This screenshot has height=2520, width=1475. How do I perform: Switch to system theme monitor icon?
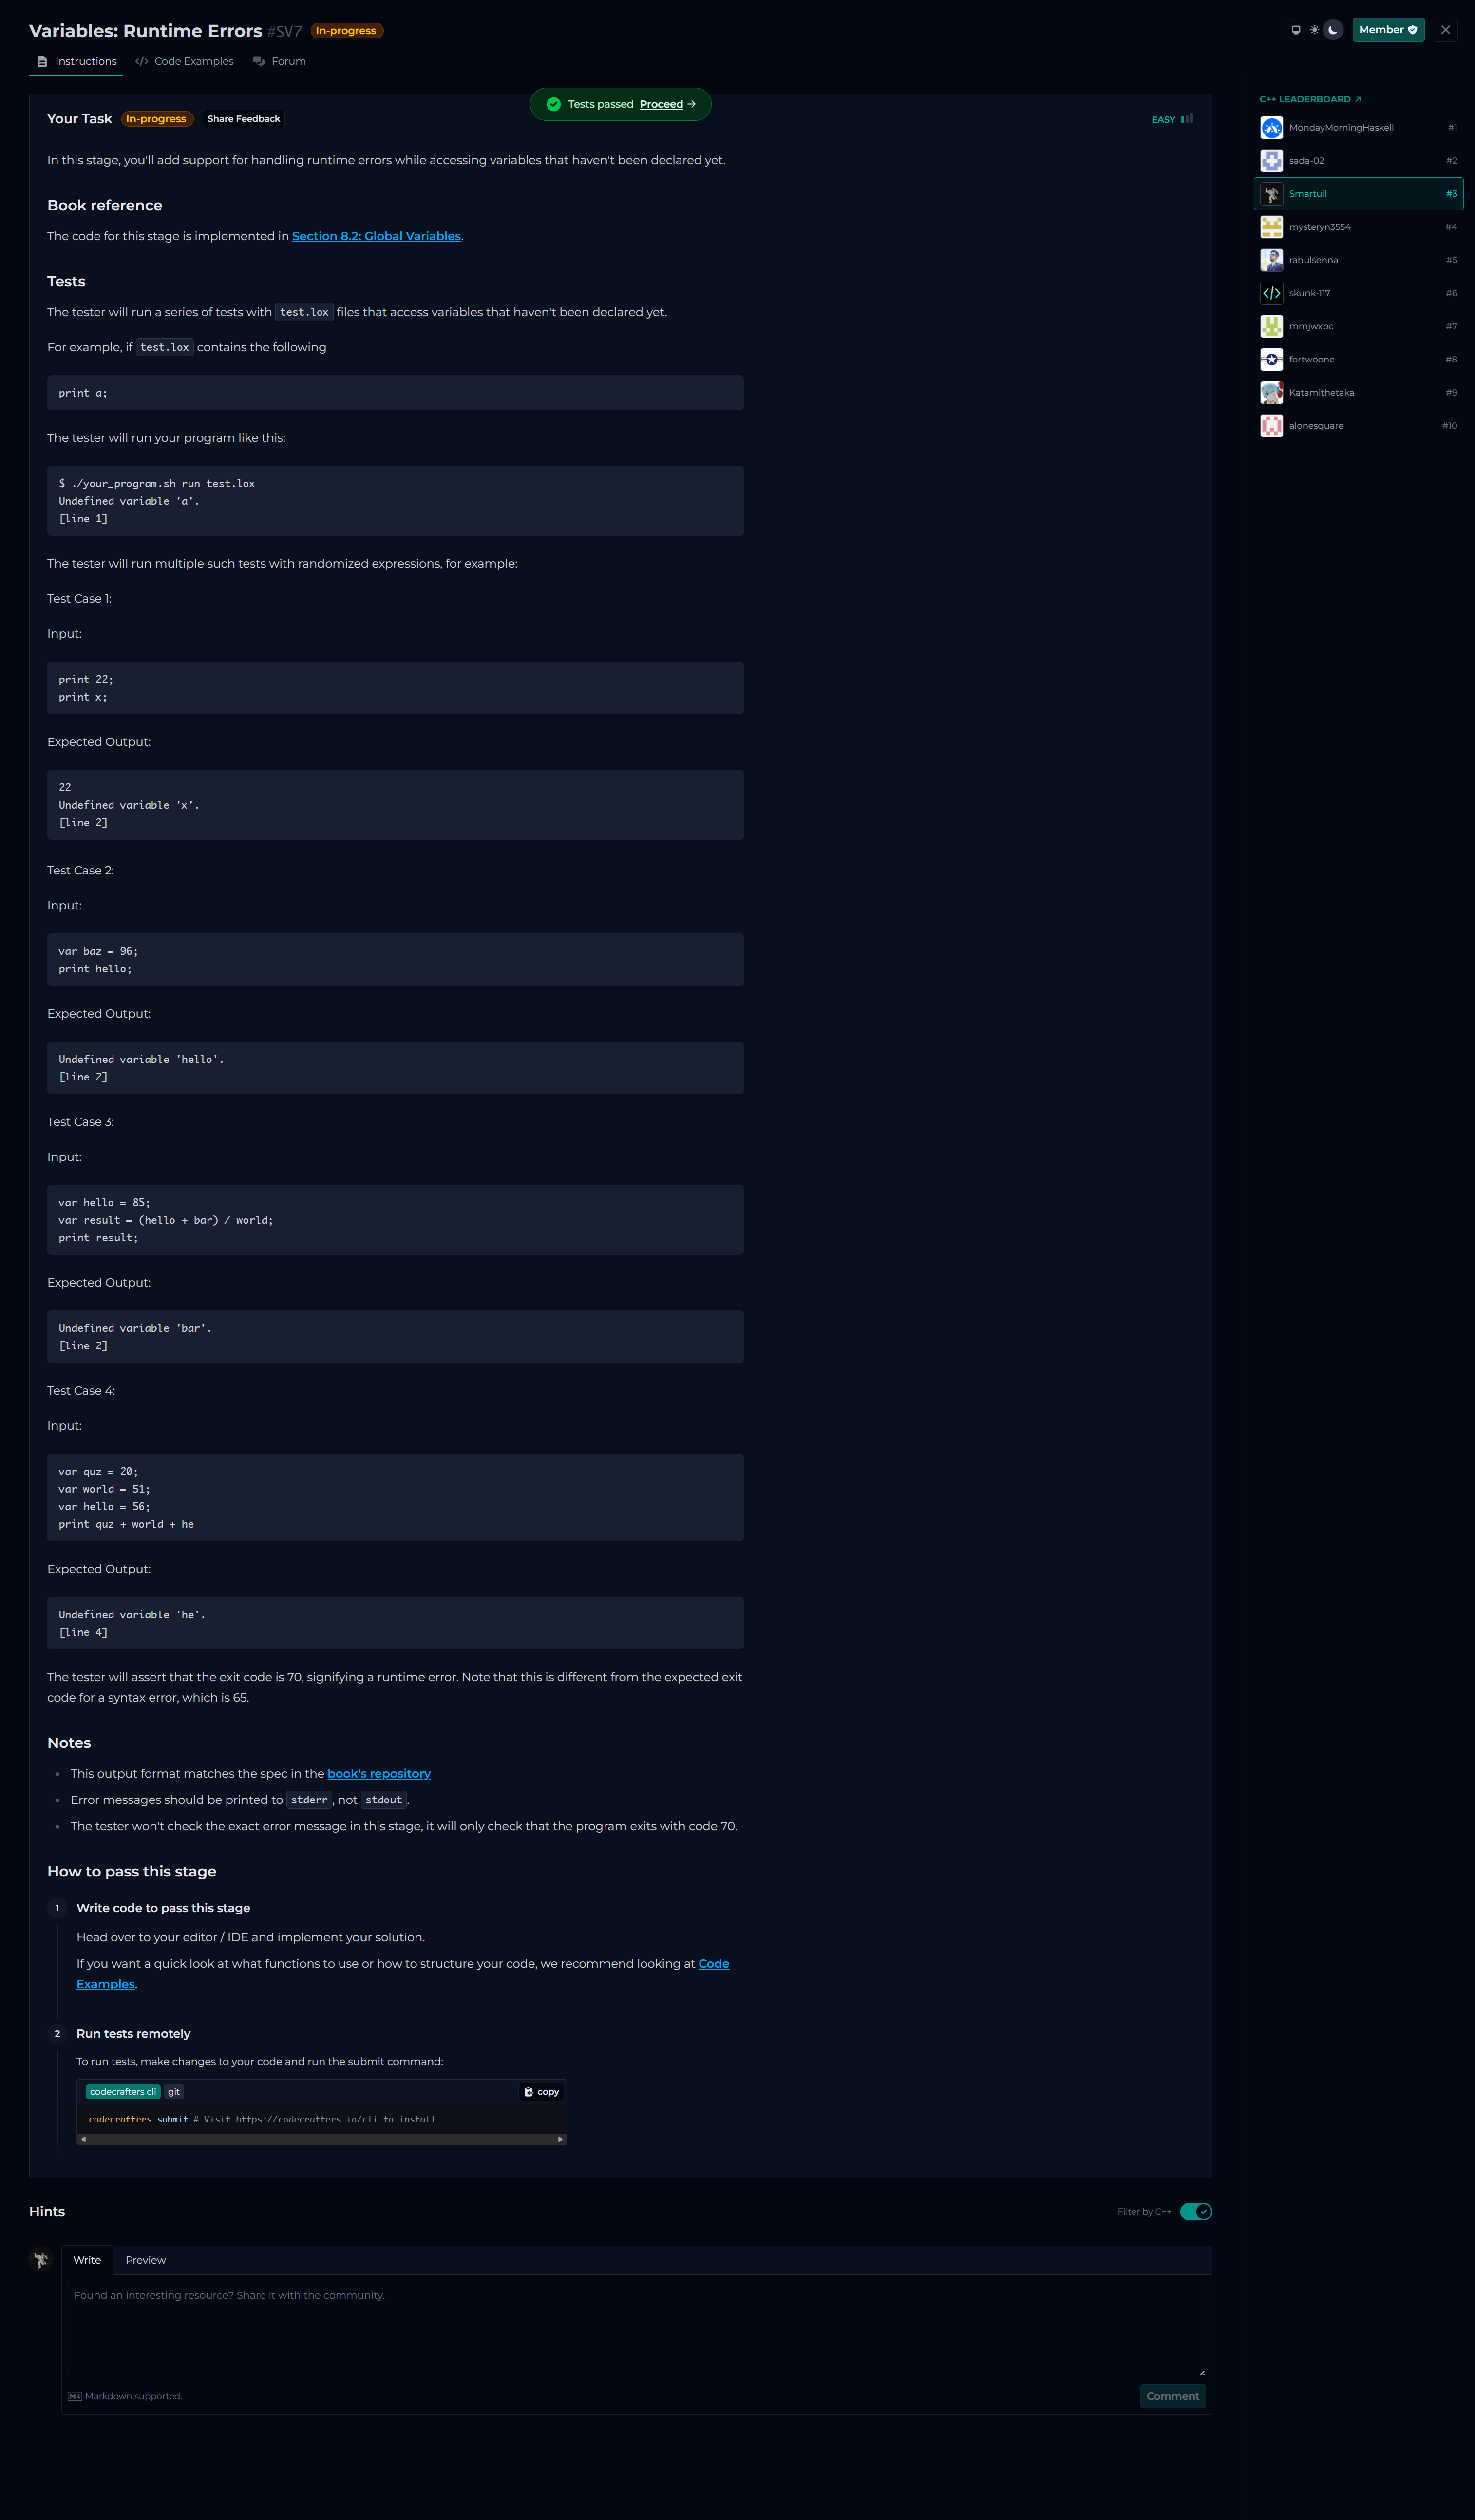1296,30
